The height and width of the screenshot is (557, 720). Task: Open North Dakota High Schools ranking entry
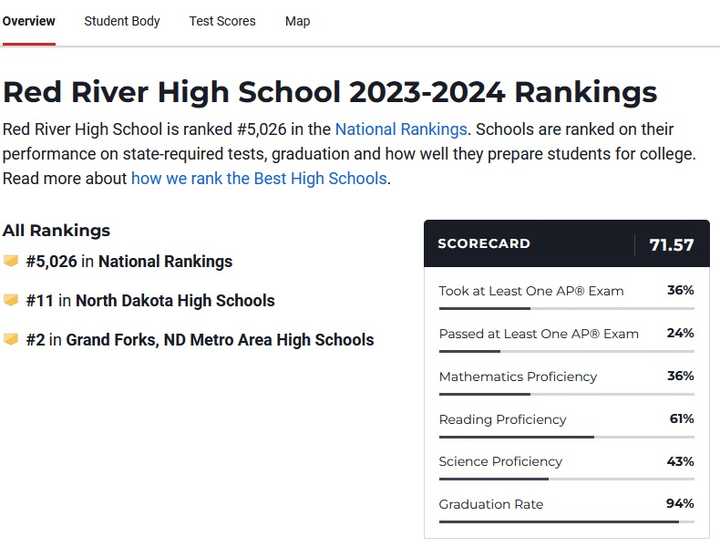coord(151,300)
